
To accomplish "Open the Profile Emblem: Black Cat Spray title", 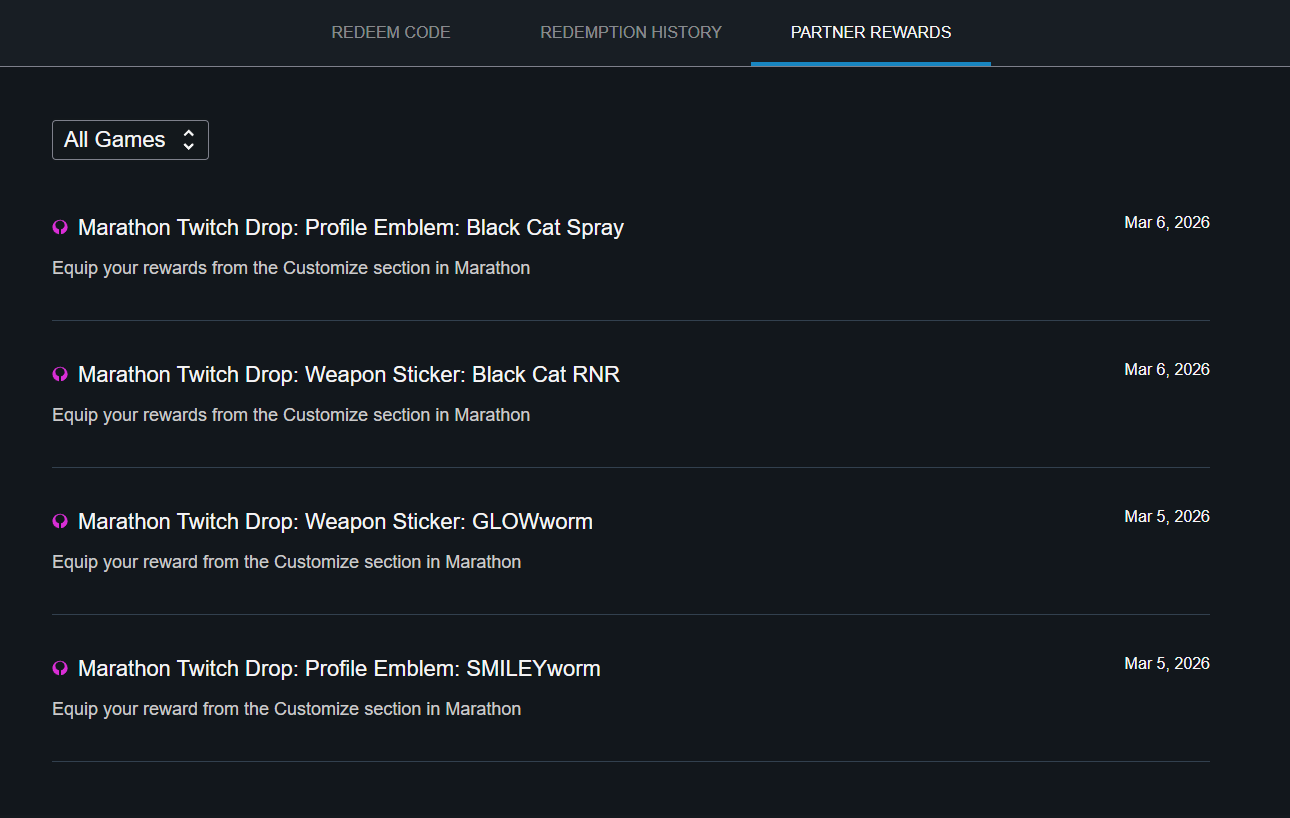I will (x=350, y=228).
